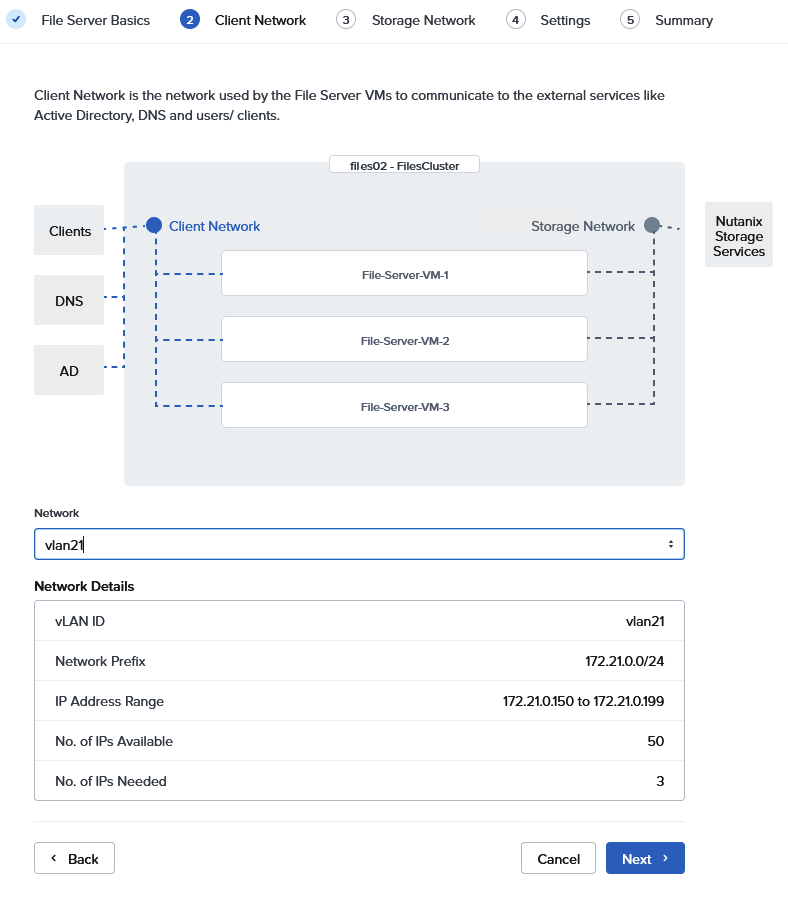Click the gray Storage Network node dot

pos(652,226)
